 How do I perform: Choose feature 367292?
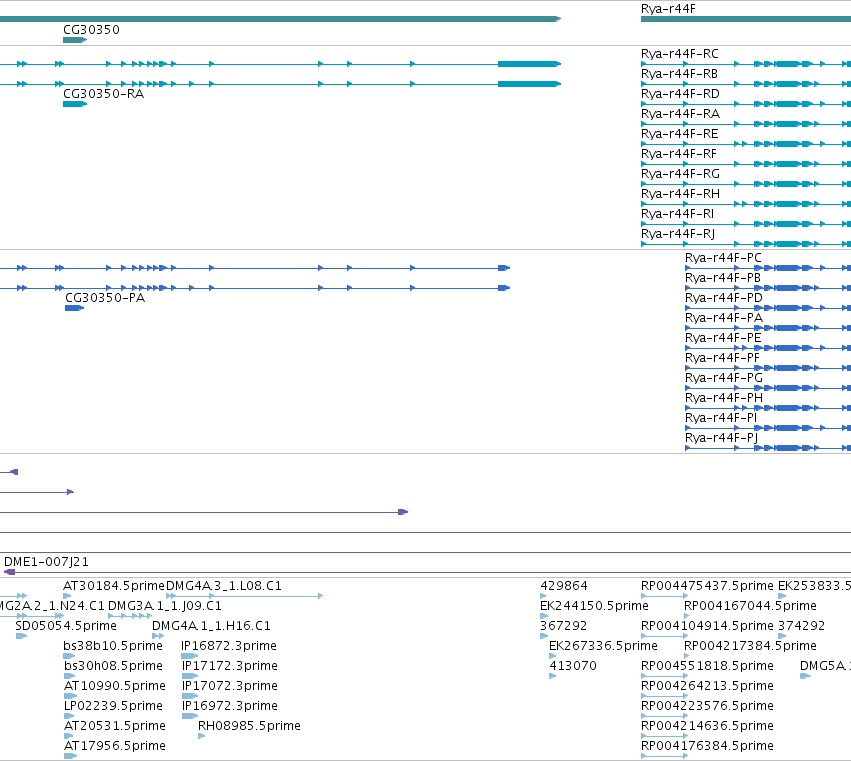pos(563,626)
